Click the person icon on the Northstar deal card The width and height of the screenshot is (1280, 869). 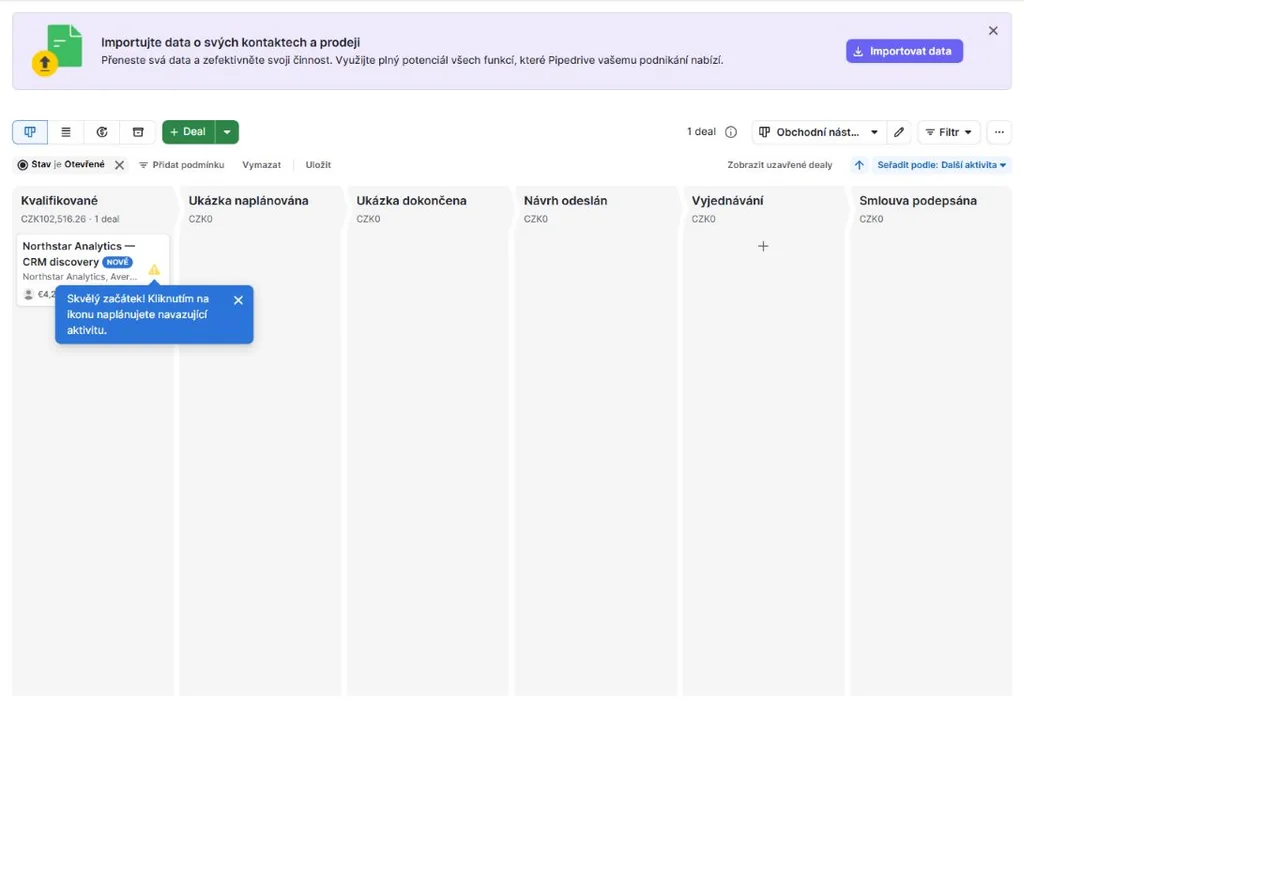click(x=29, y=295)
